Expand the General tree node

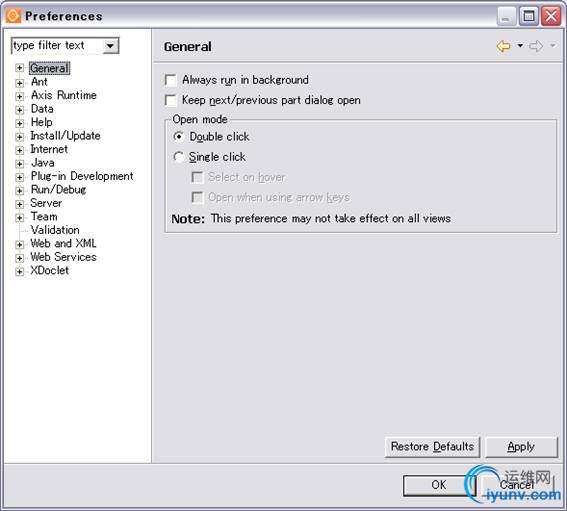[x=20, y=68]
